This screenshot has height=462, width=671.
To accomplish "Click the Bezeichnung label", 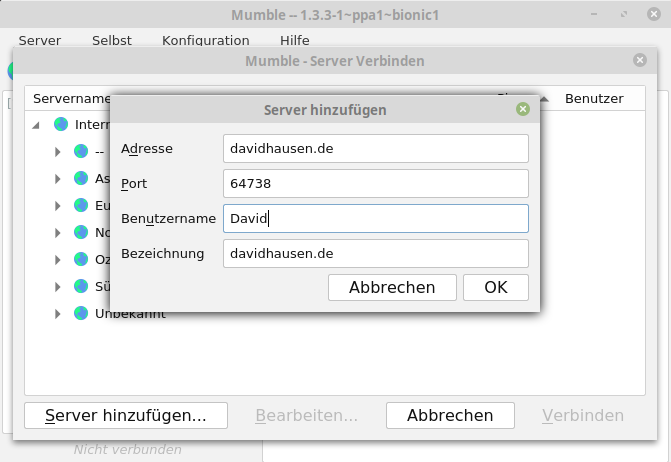I will pos(163,254).
